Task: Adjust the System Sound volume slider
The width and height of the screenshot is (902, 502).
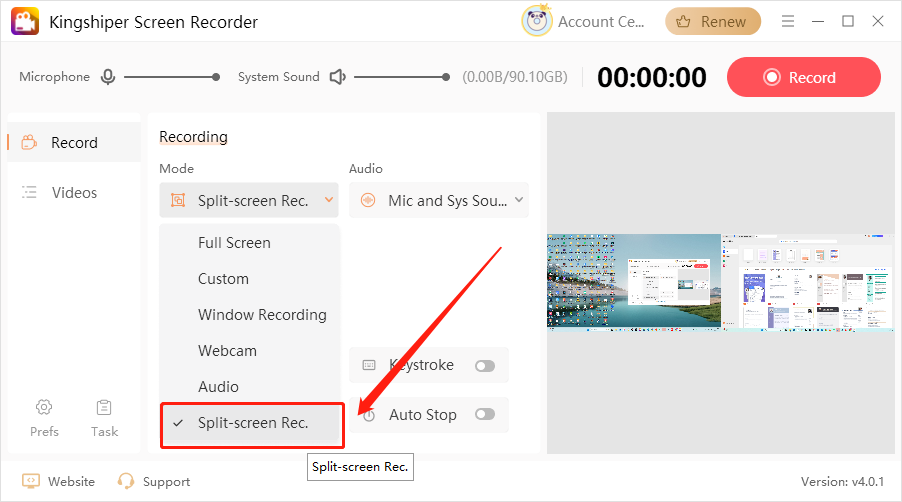Action: [x=402, y=77]
